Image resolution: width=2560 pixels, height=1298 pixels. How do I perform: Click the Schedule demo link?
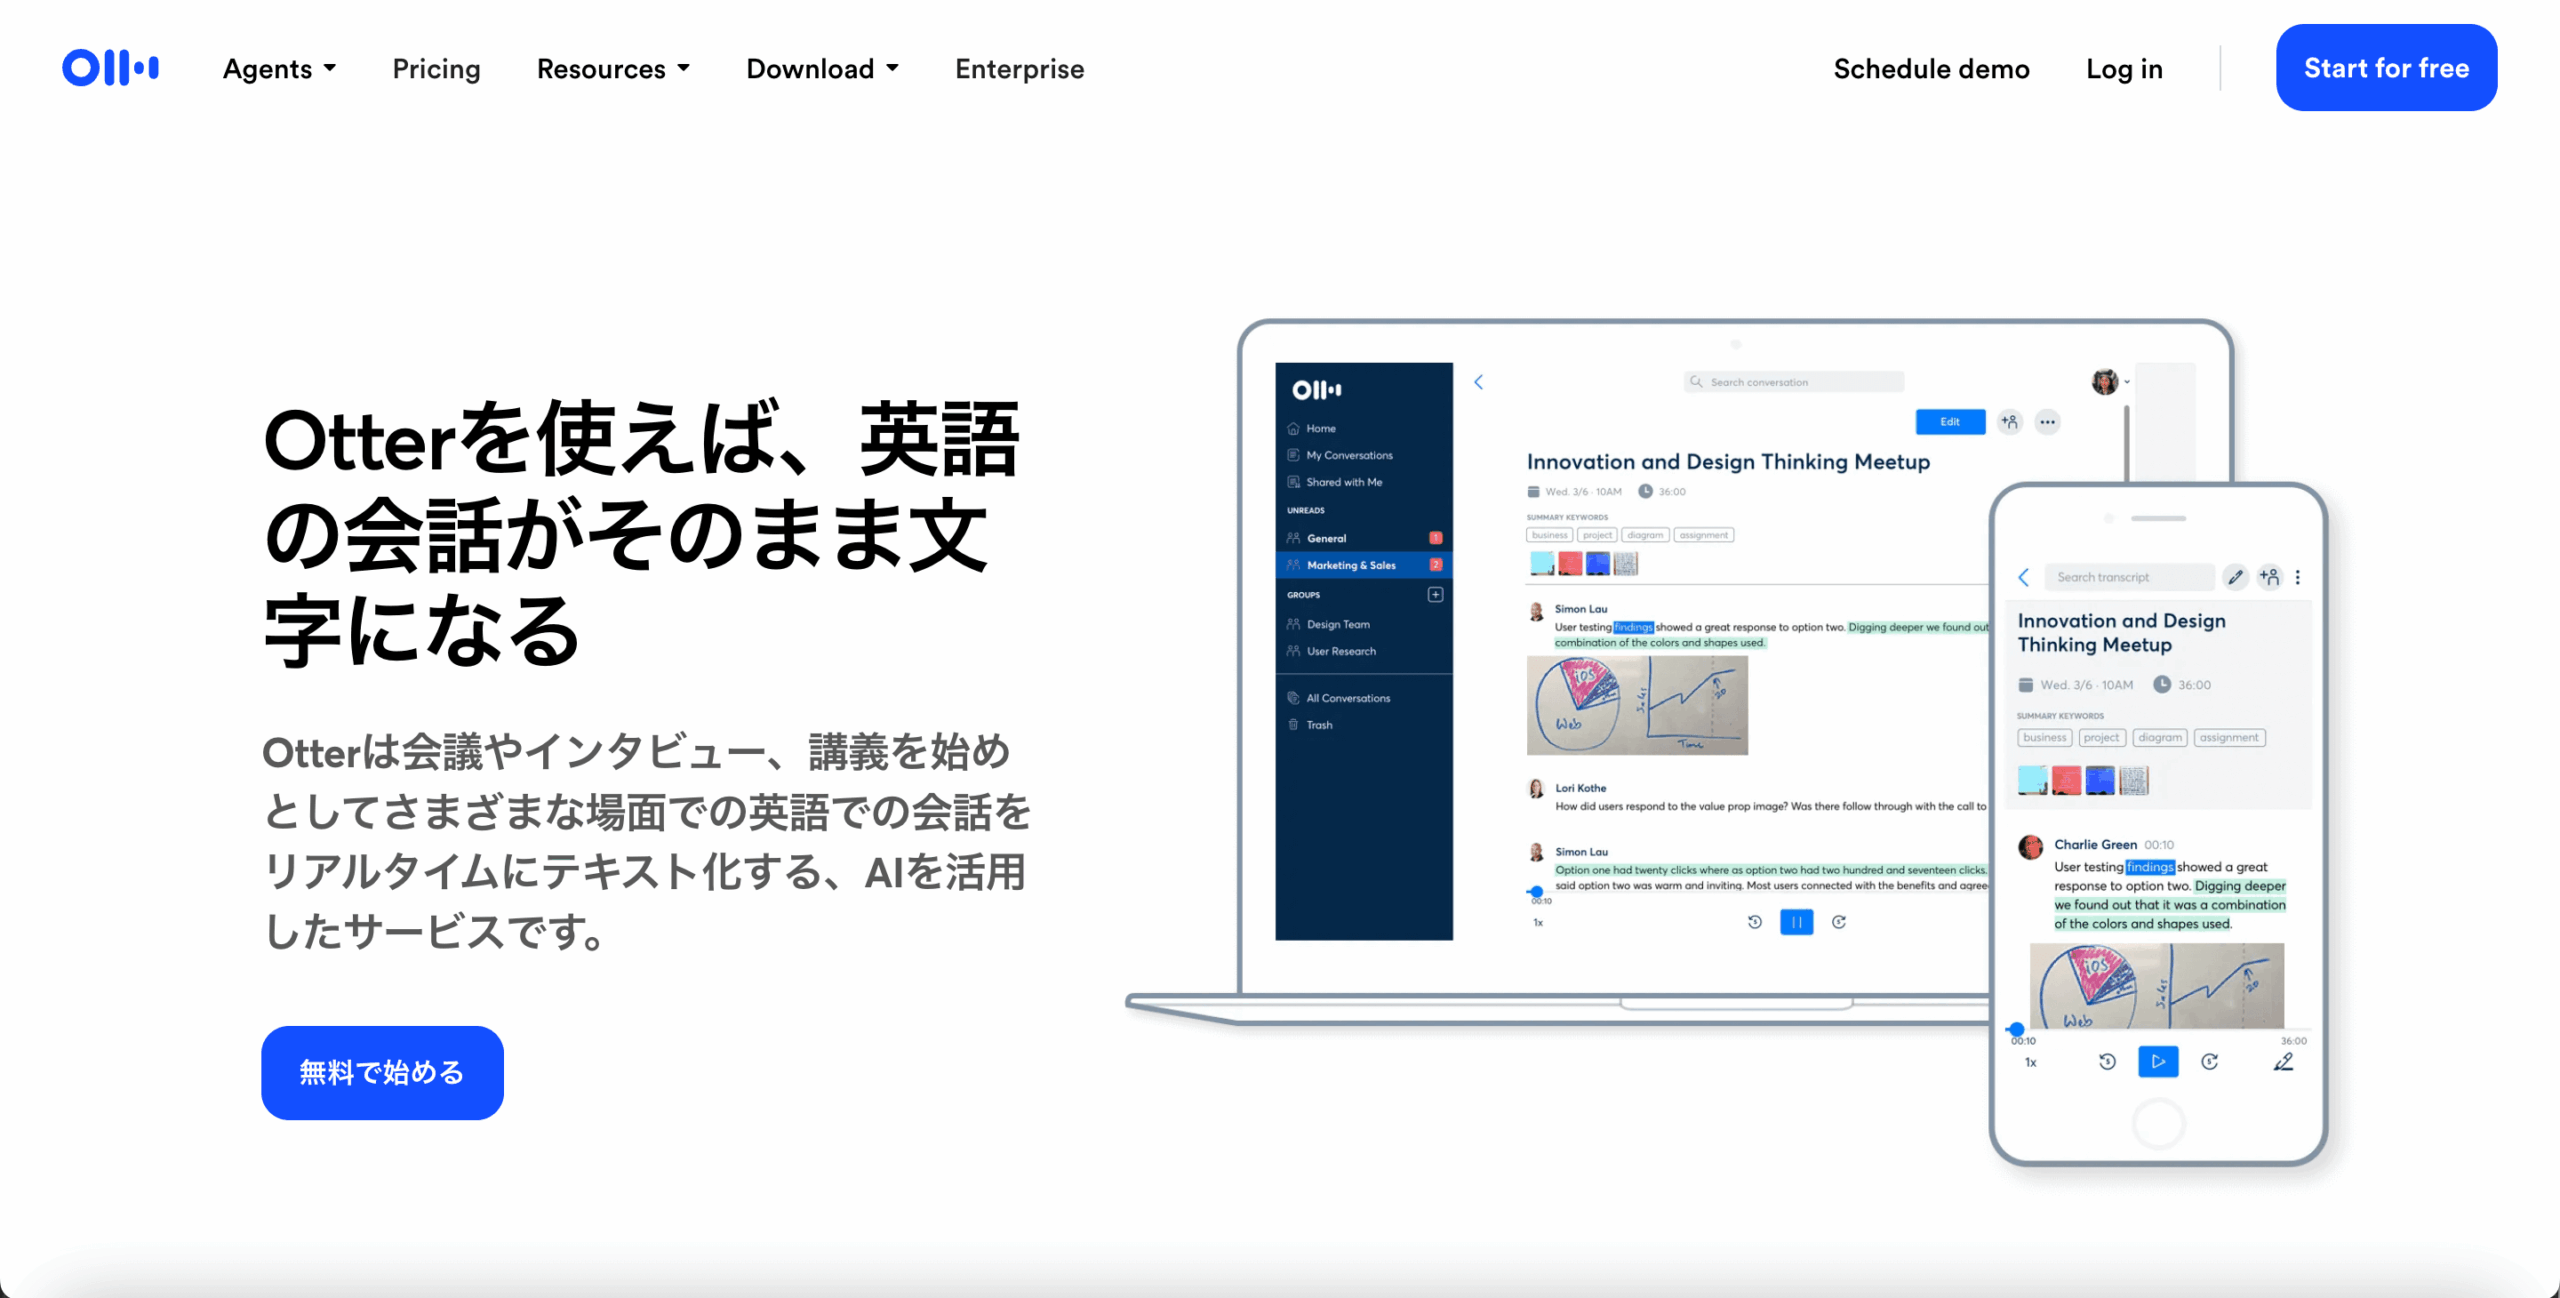pyautogui.click(x=1931, y=69)
